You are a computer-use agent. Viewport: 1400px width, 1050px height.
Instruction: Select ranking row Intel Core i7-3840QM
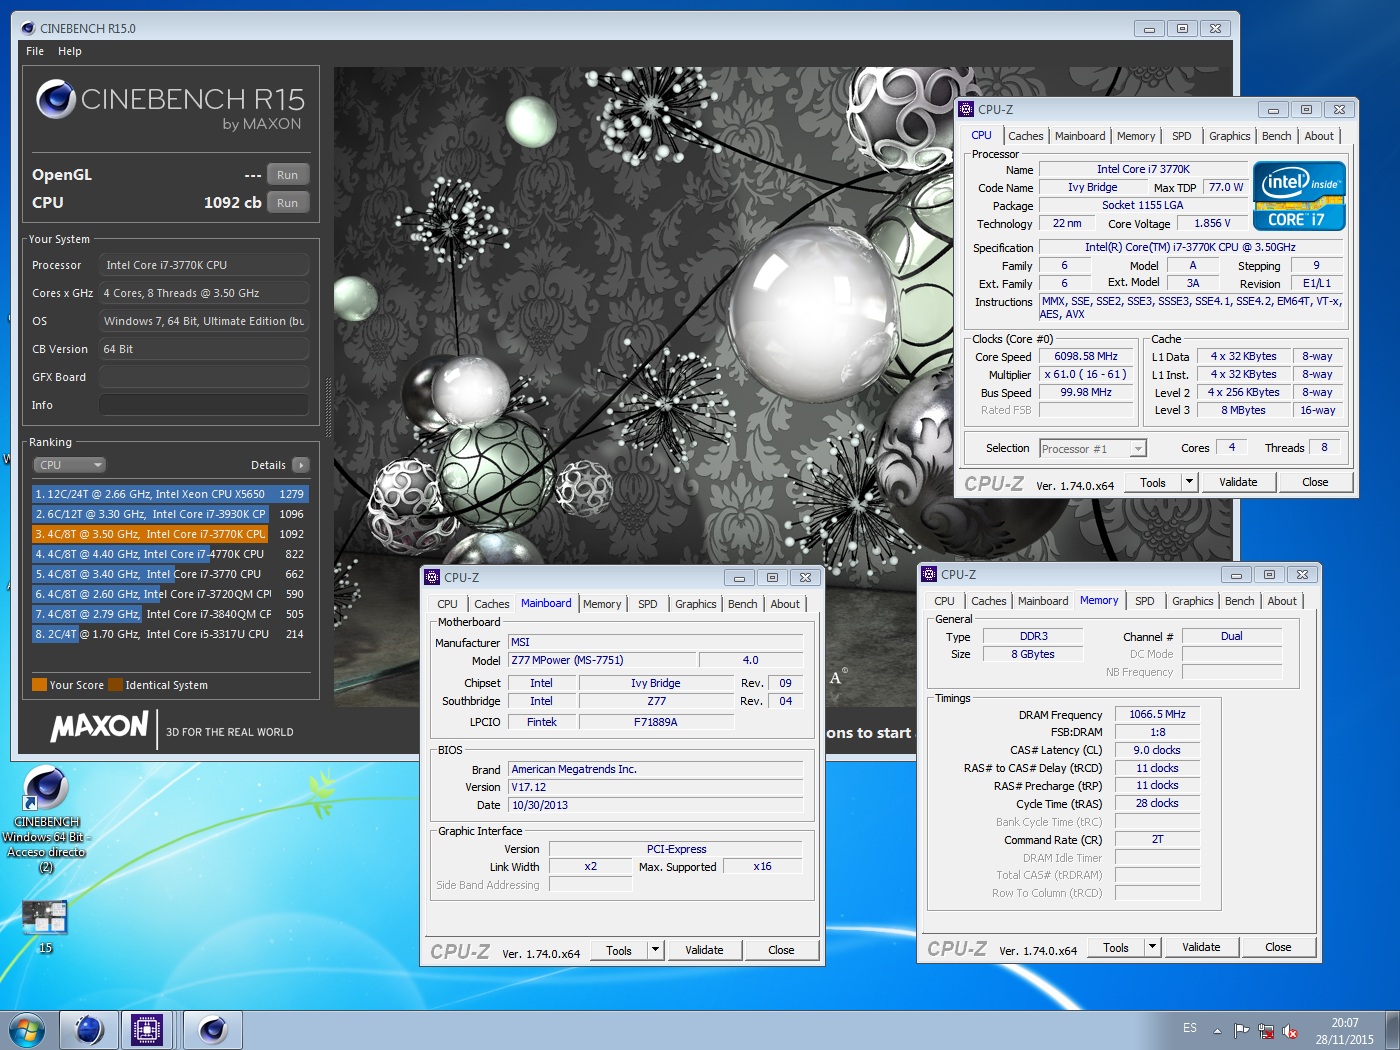click(x=170, y=614)
